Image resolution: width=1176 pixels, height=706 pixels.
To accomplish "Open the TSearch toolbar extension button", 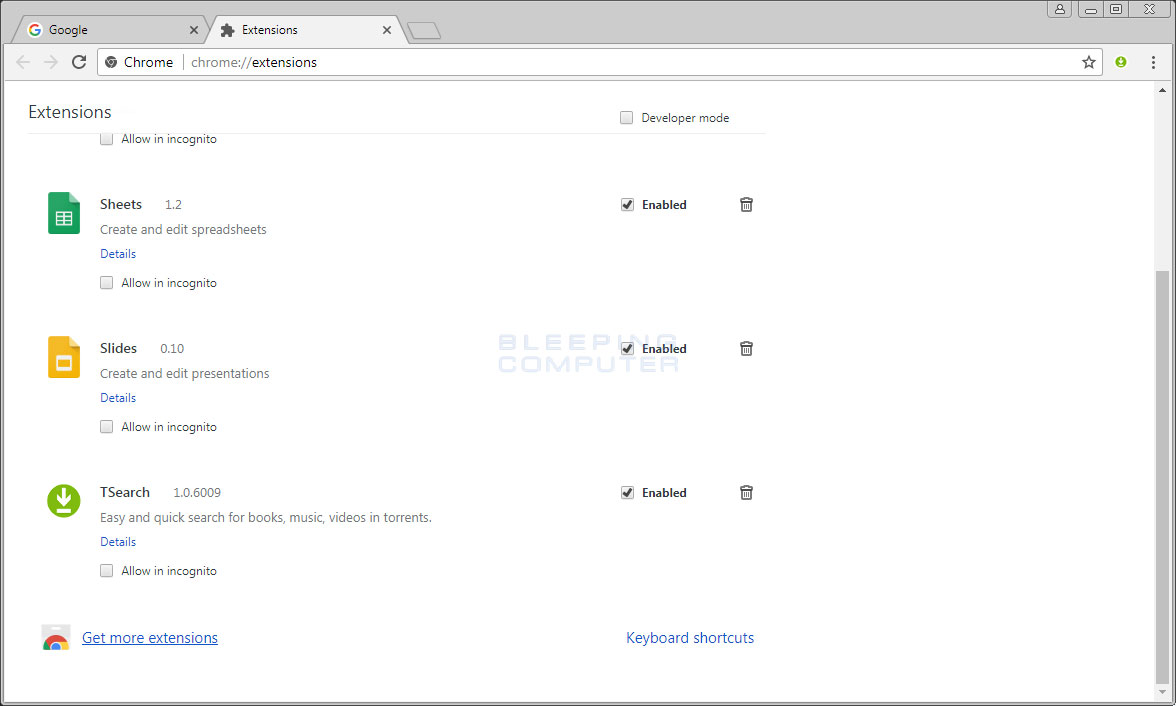I will 1120,62.
